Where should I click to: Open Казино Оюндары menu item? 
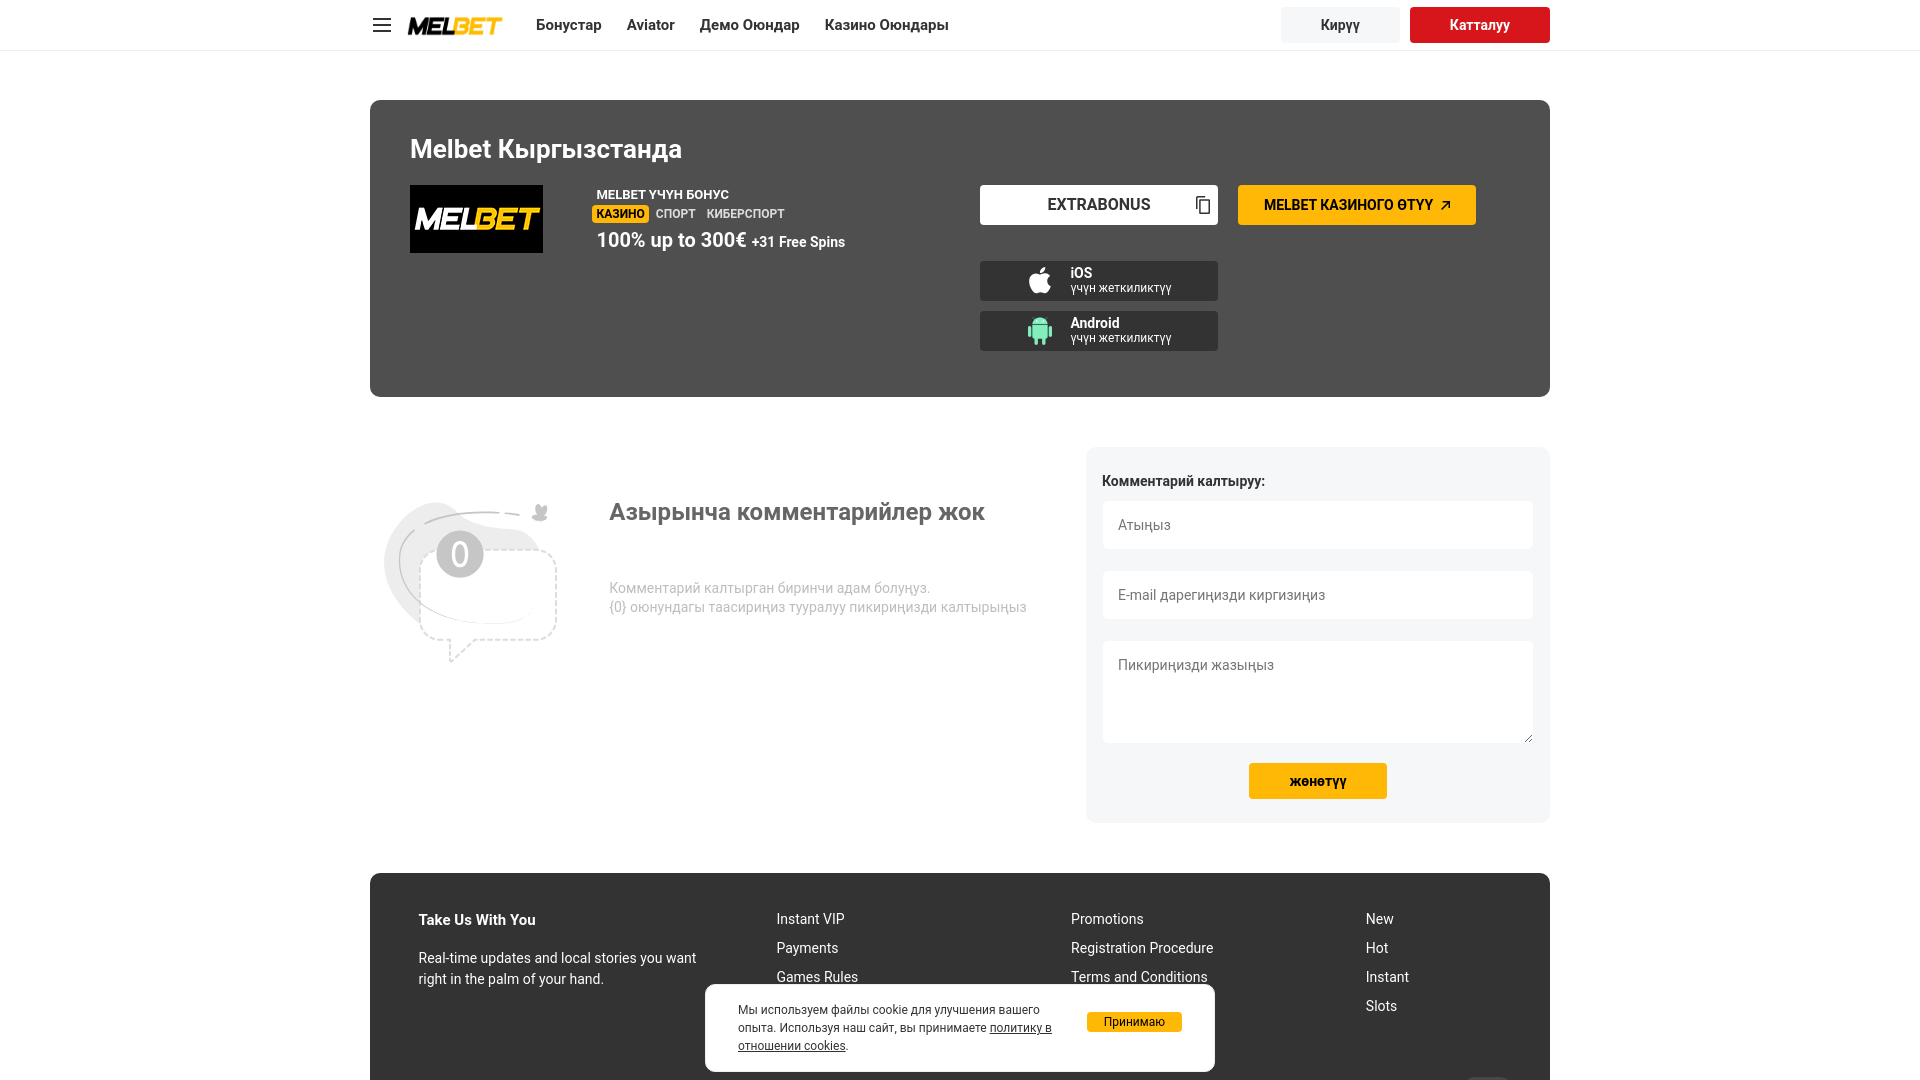[887, 25]
